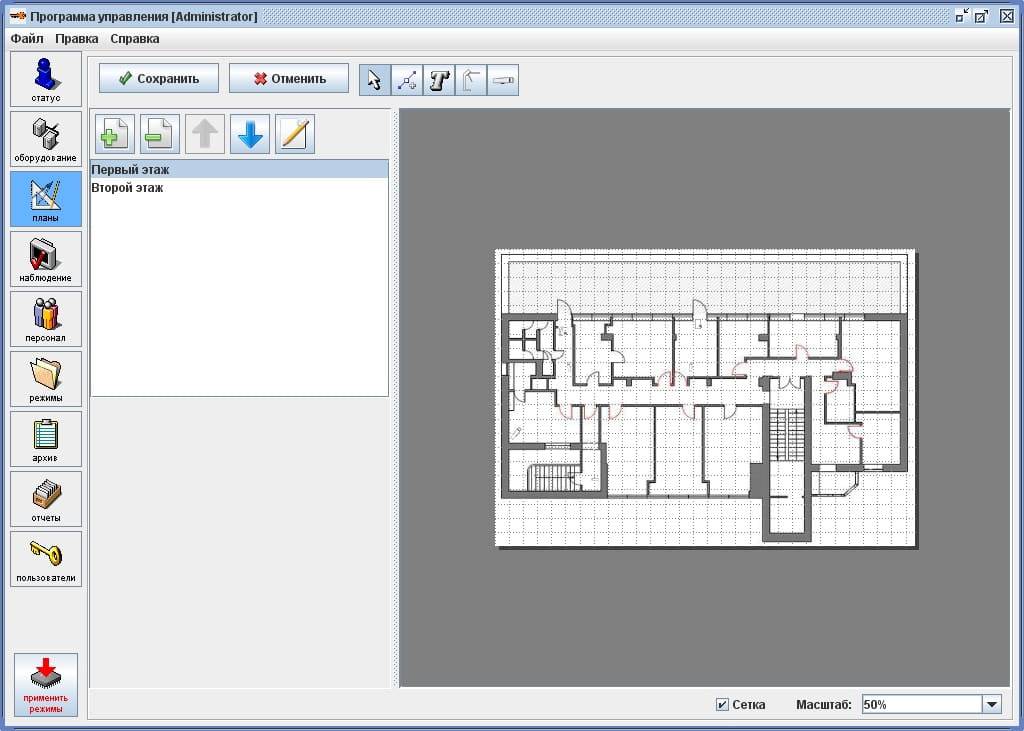Image resolution: width=1024 pixels, height=731 pixels.
Task: Open the Файл menu
Action: pyautogui.click(x=27, y=39)
